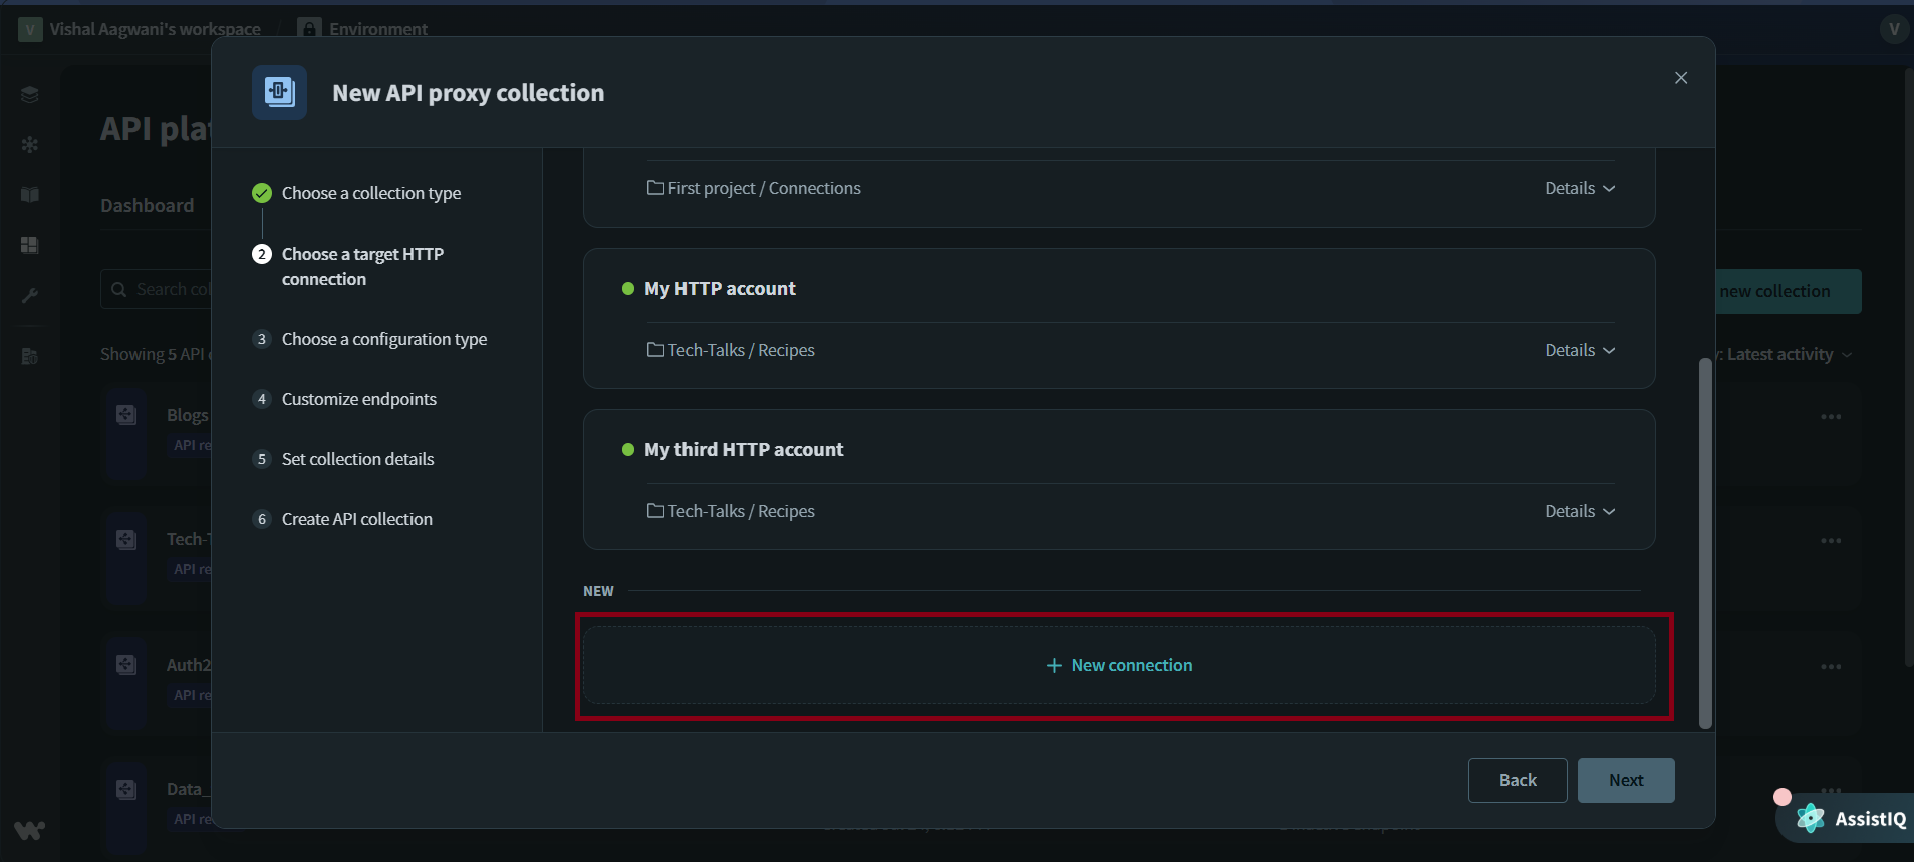Click the Workato logo at sidebar bottom
This screenshot has height=862, width=1914.
click(x=30, y=830)
